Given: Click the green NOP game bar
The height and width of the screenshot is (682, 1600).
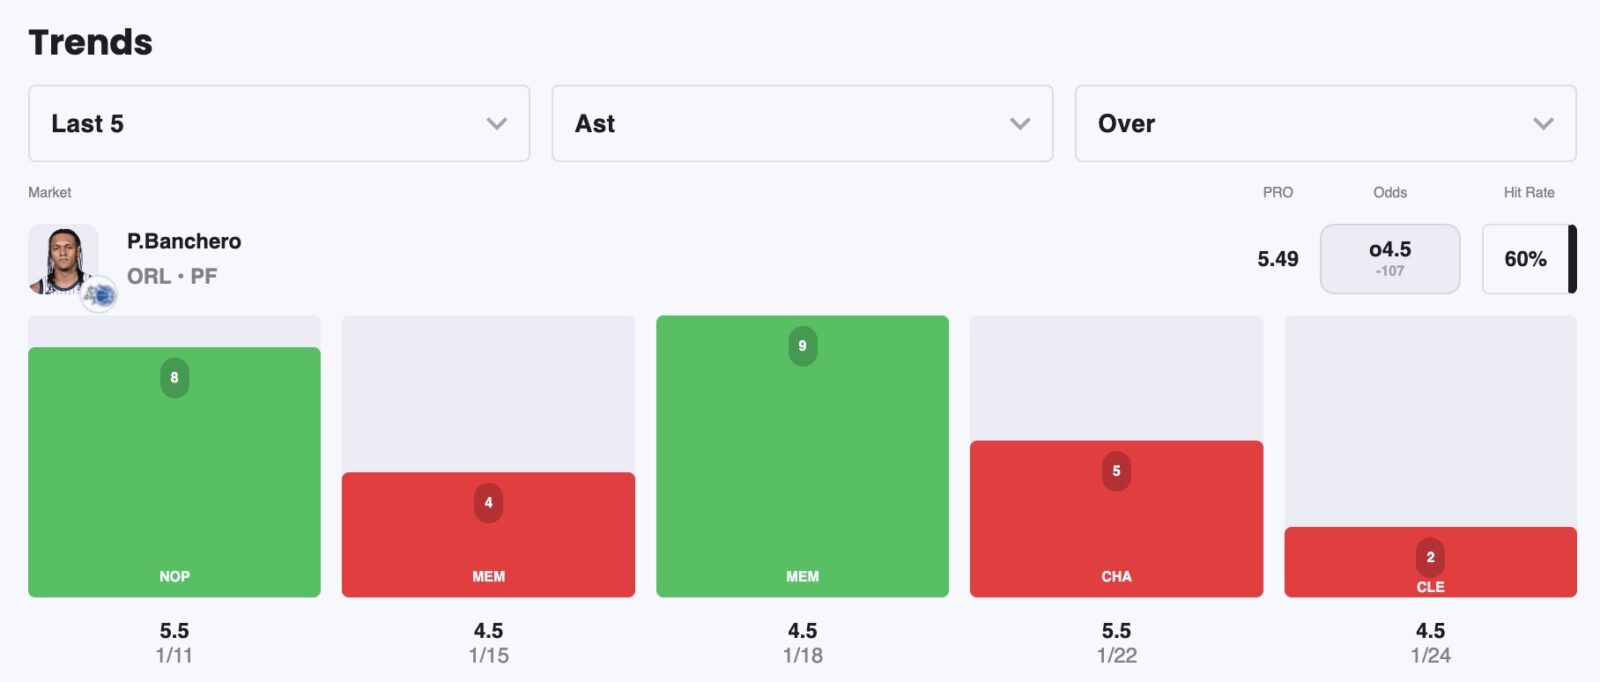Looking at the screenshot, I should tap(174, 480).
